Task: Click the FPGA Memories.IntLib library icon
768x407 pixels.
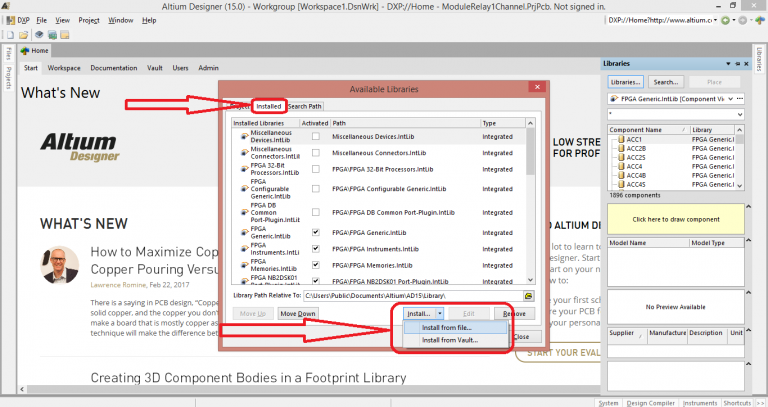Action: [x=244, y=265]
